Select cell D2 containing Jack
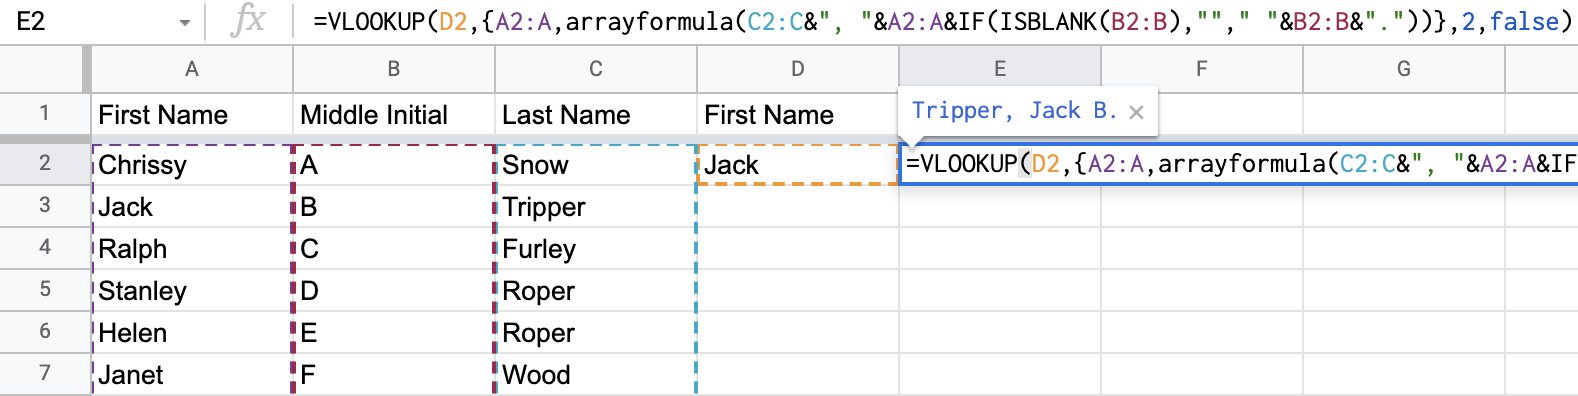Viewport: 1578px width, 396px height. click(797, 164)
